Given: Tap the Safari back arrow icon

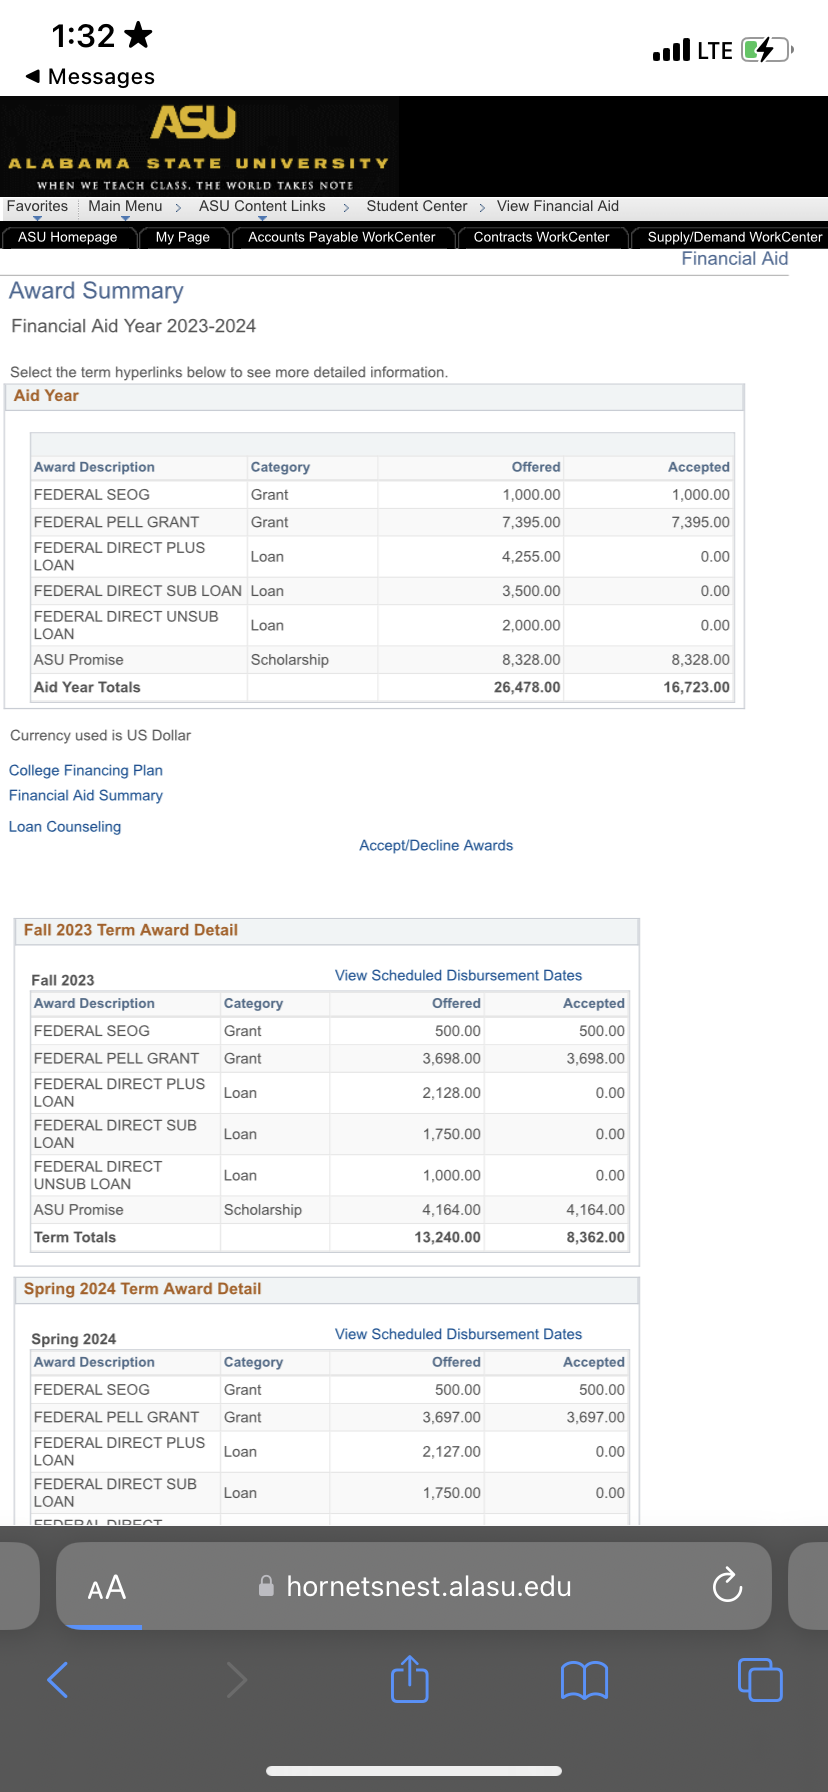Looking at the screenshot, I should 58,1680.
